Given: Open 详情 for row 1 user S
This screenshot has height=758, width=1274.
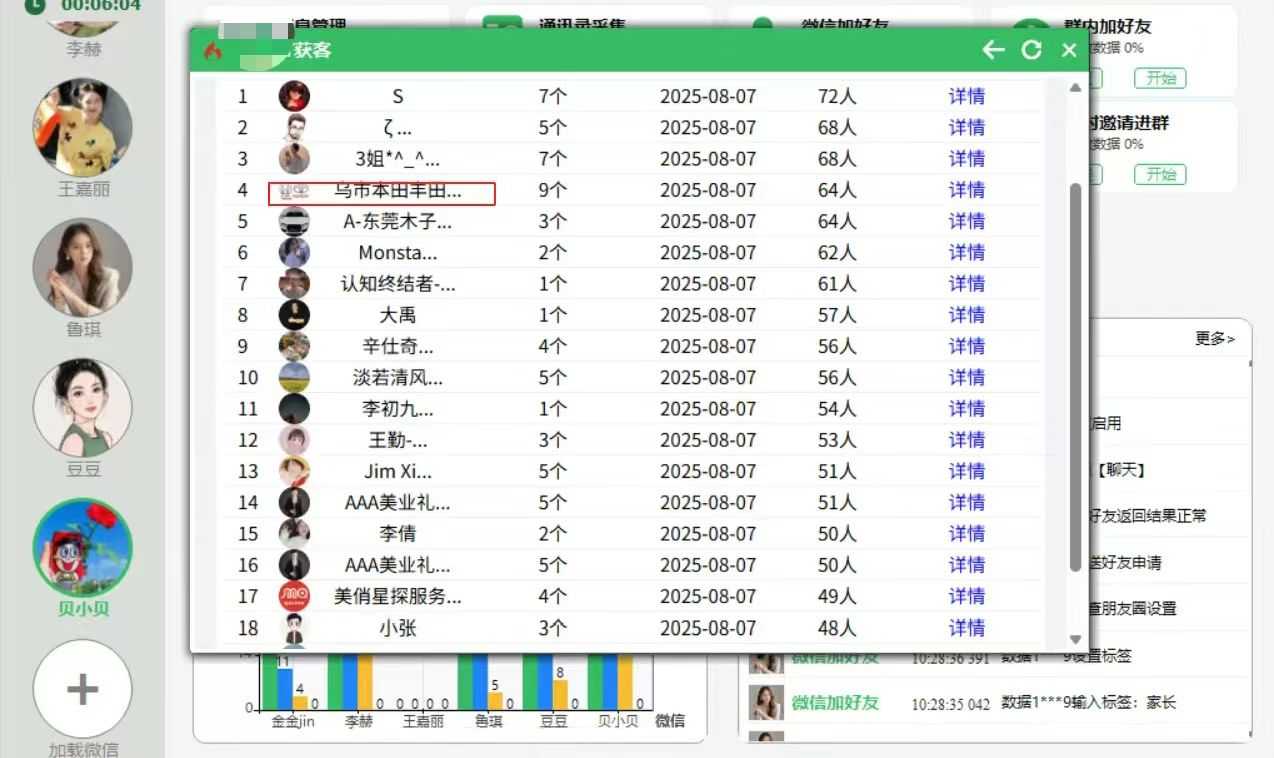Looking at the screenshot, I should coord(966,97).
